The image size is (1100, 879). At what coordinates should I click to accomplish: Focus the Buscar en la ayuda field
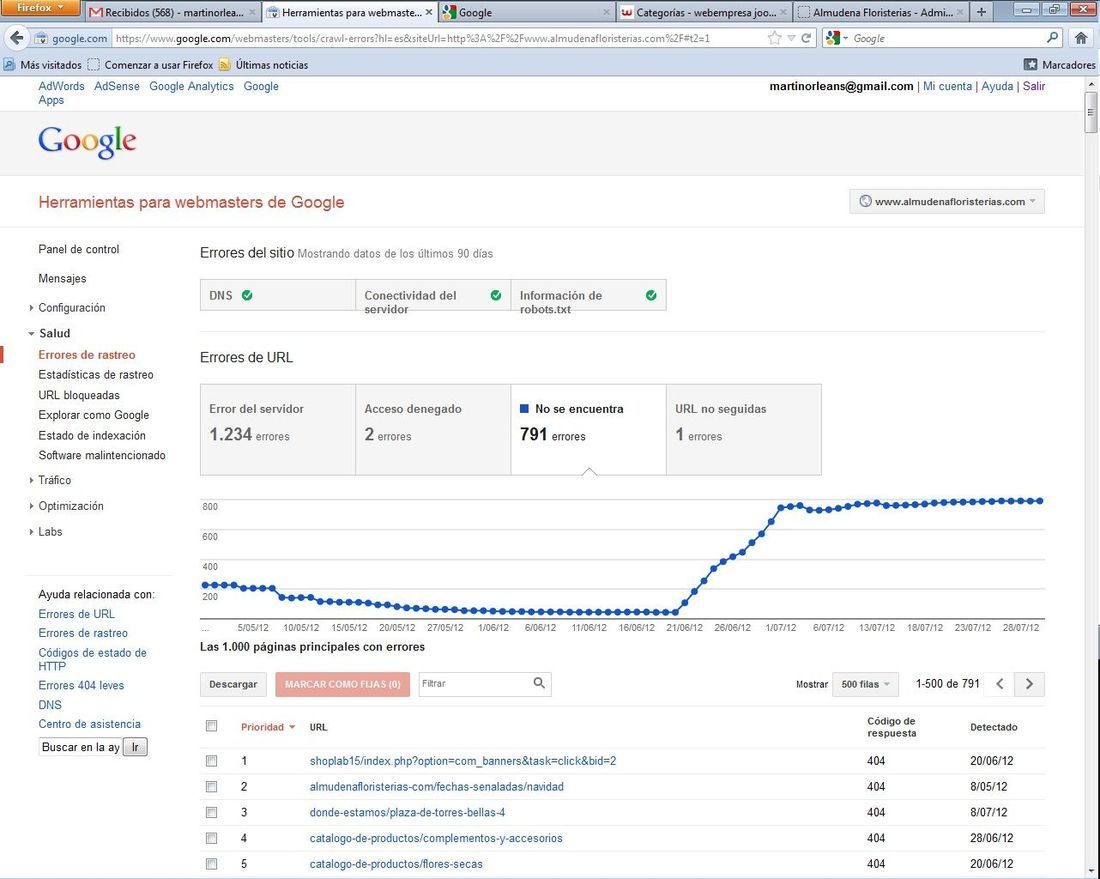[x=80, y=747]
